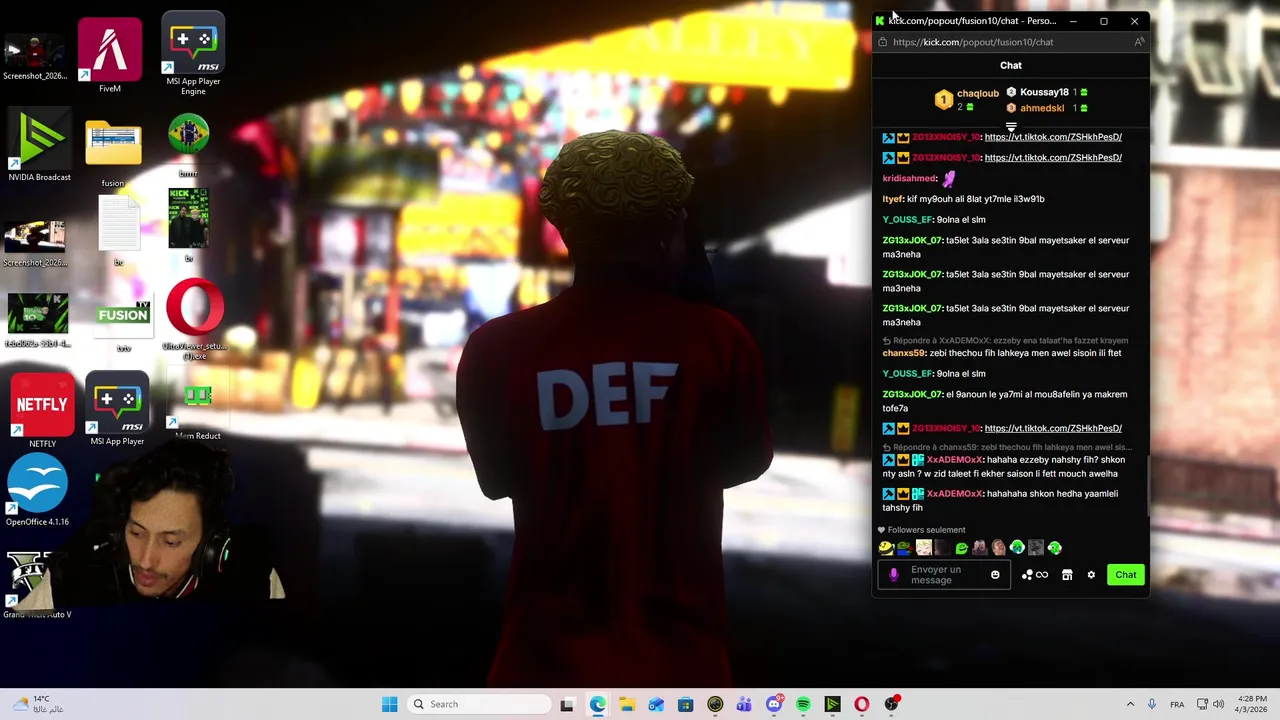Screen dimensions: 1280x720
Task: Open the Brazil flag icon file
Action: click(189, 146)
